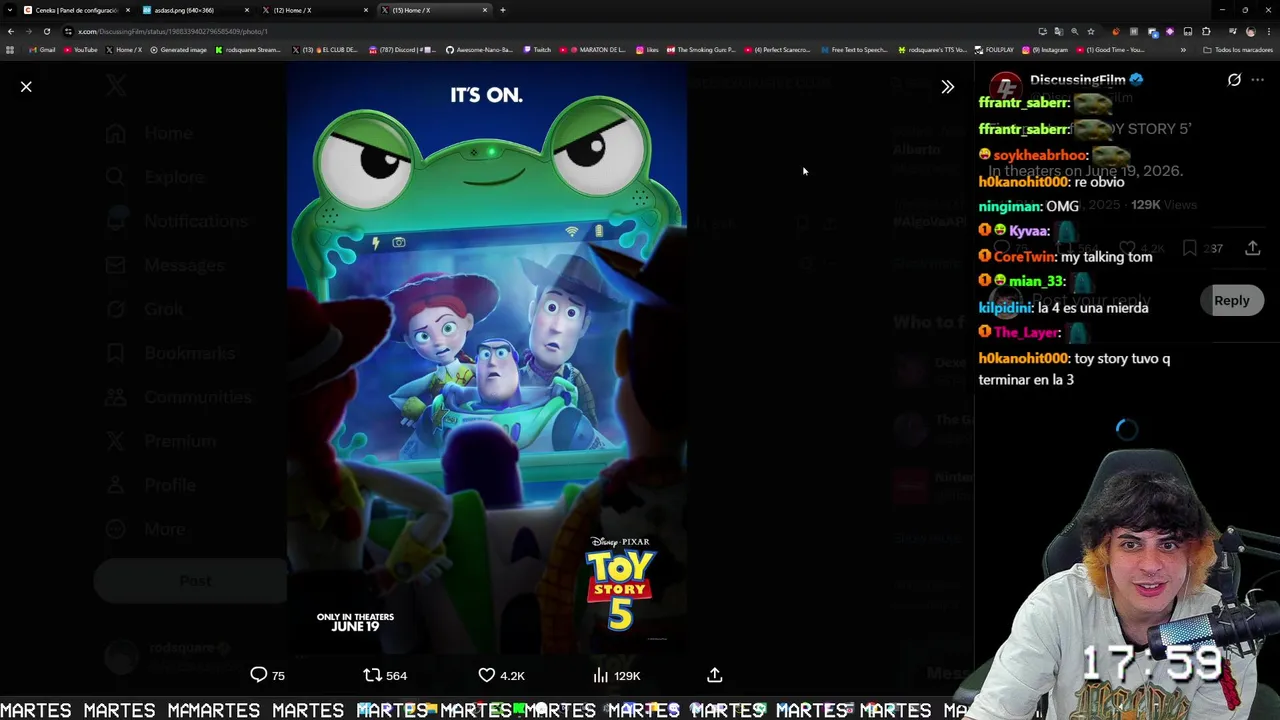Click the translate page icon

[x=1058, y=31]
